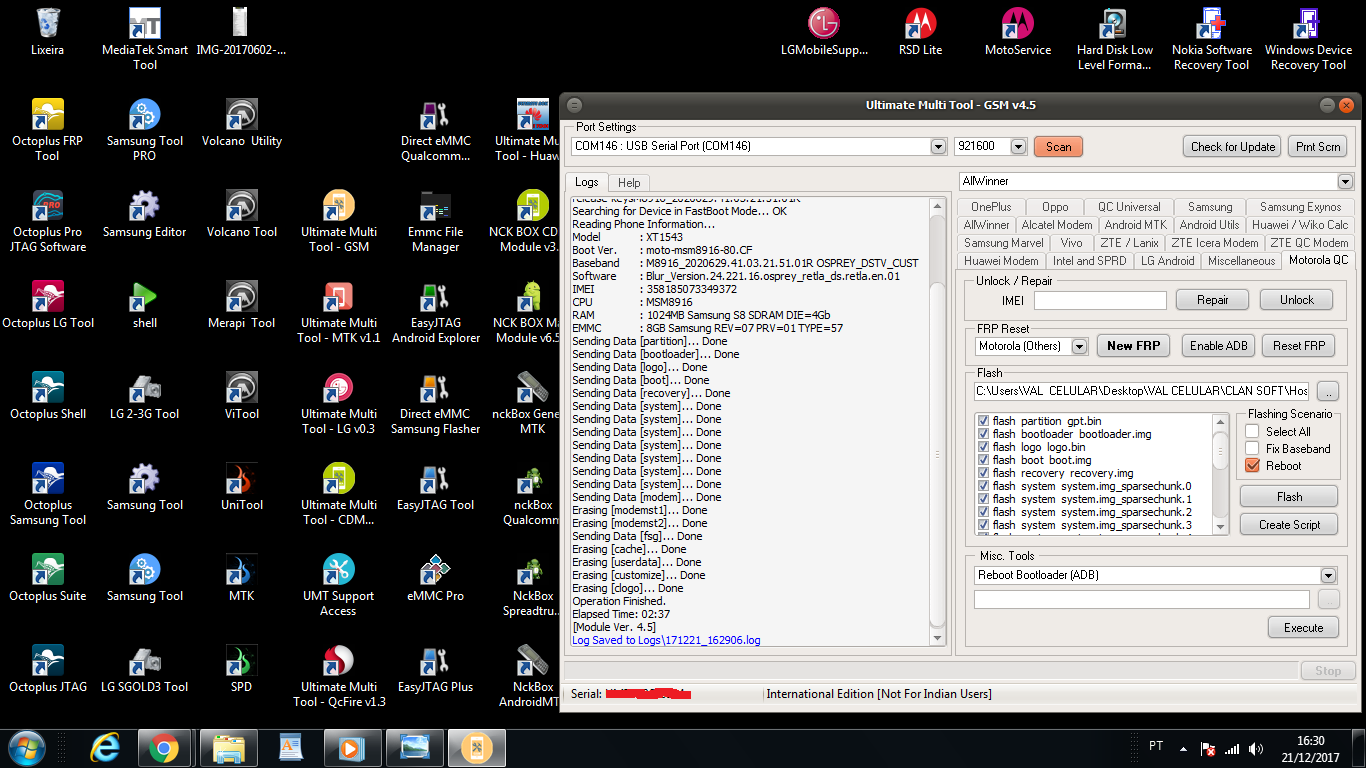The width and height of the screenshot is (1366, 768).
Task: Open MediaTek Smart Tool desktop icon
Action: (145, 40)
